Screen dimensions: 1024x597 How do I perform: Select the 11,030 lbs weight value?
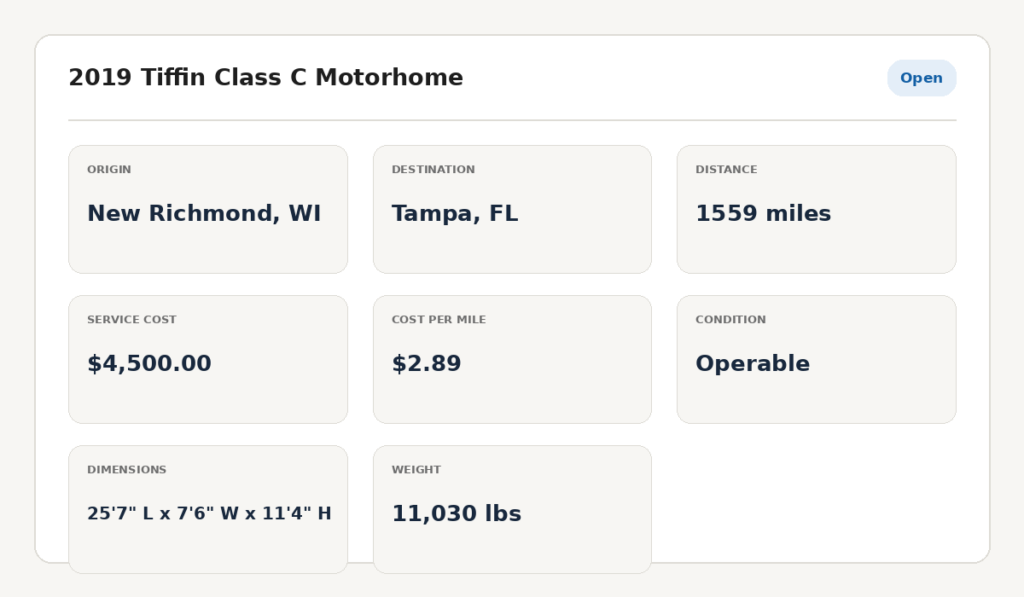tap(456, 514)
